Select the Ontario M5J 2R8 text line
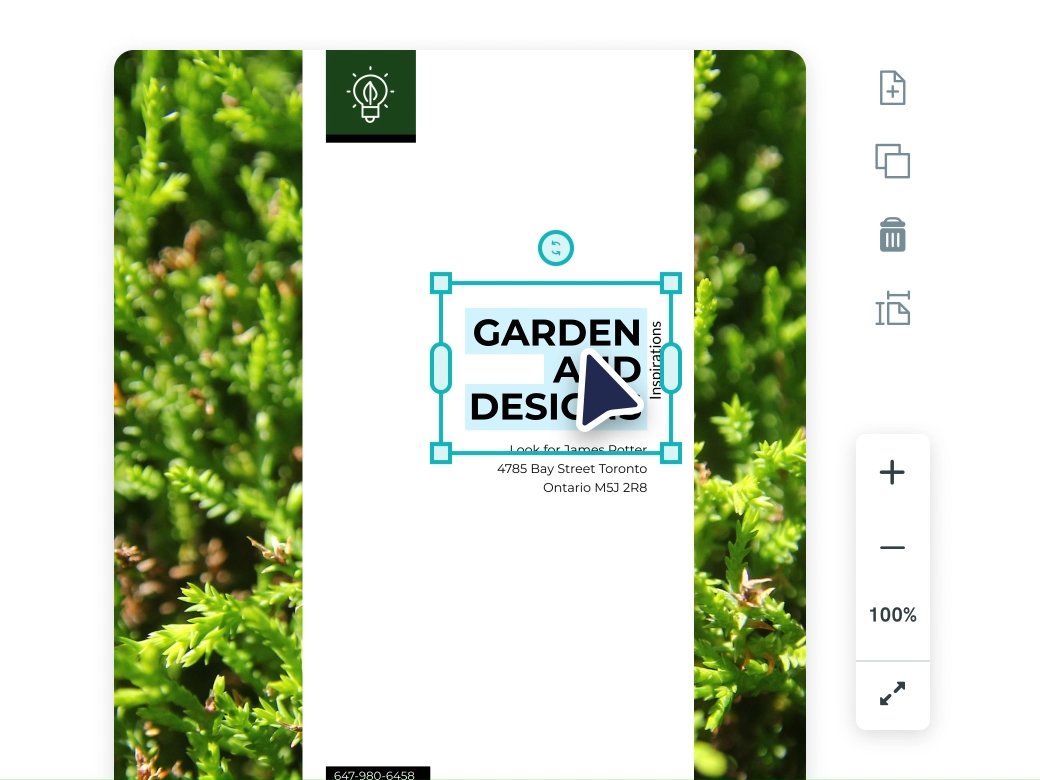Viewport: 1040px width, 780px height. (595, 488)
